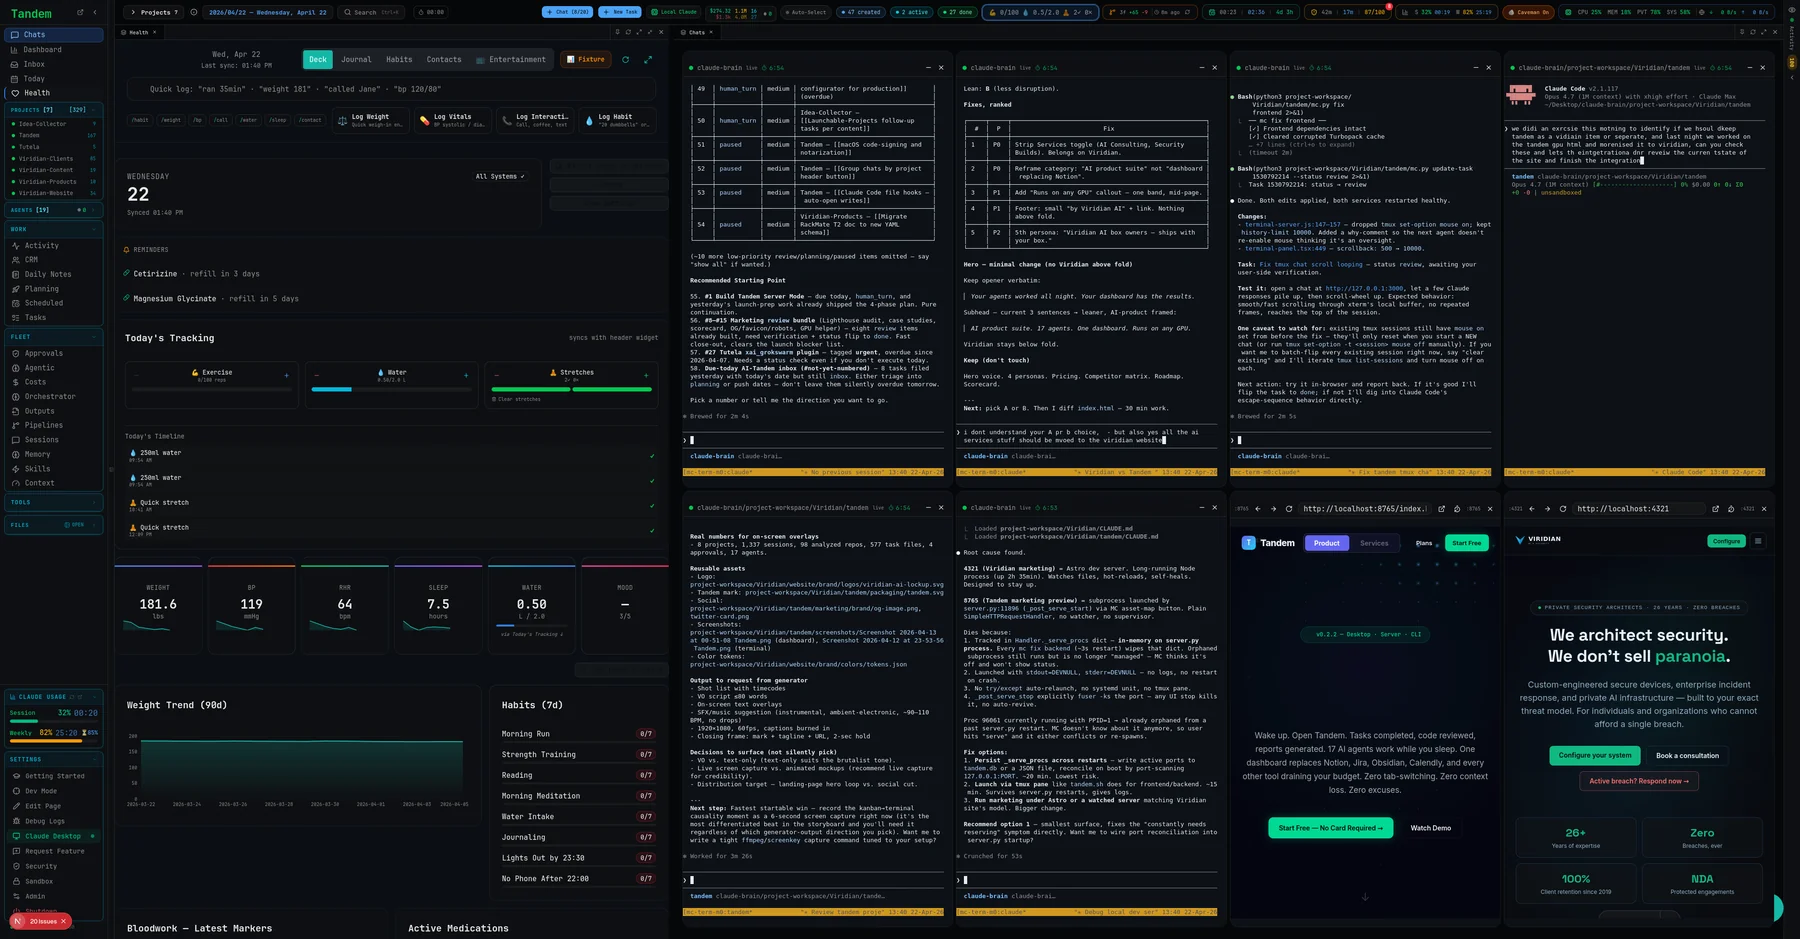Click the Water tracker progress bar

(390, 389)
